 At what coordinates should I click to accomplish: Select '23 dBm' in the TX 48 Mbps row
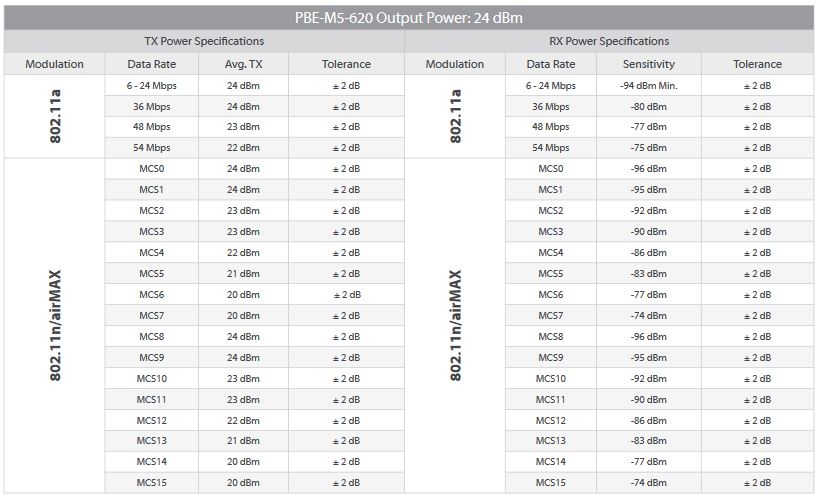pos(243,127)
